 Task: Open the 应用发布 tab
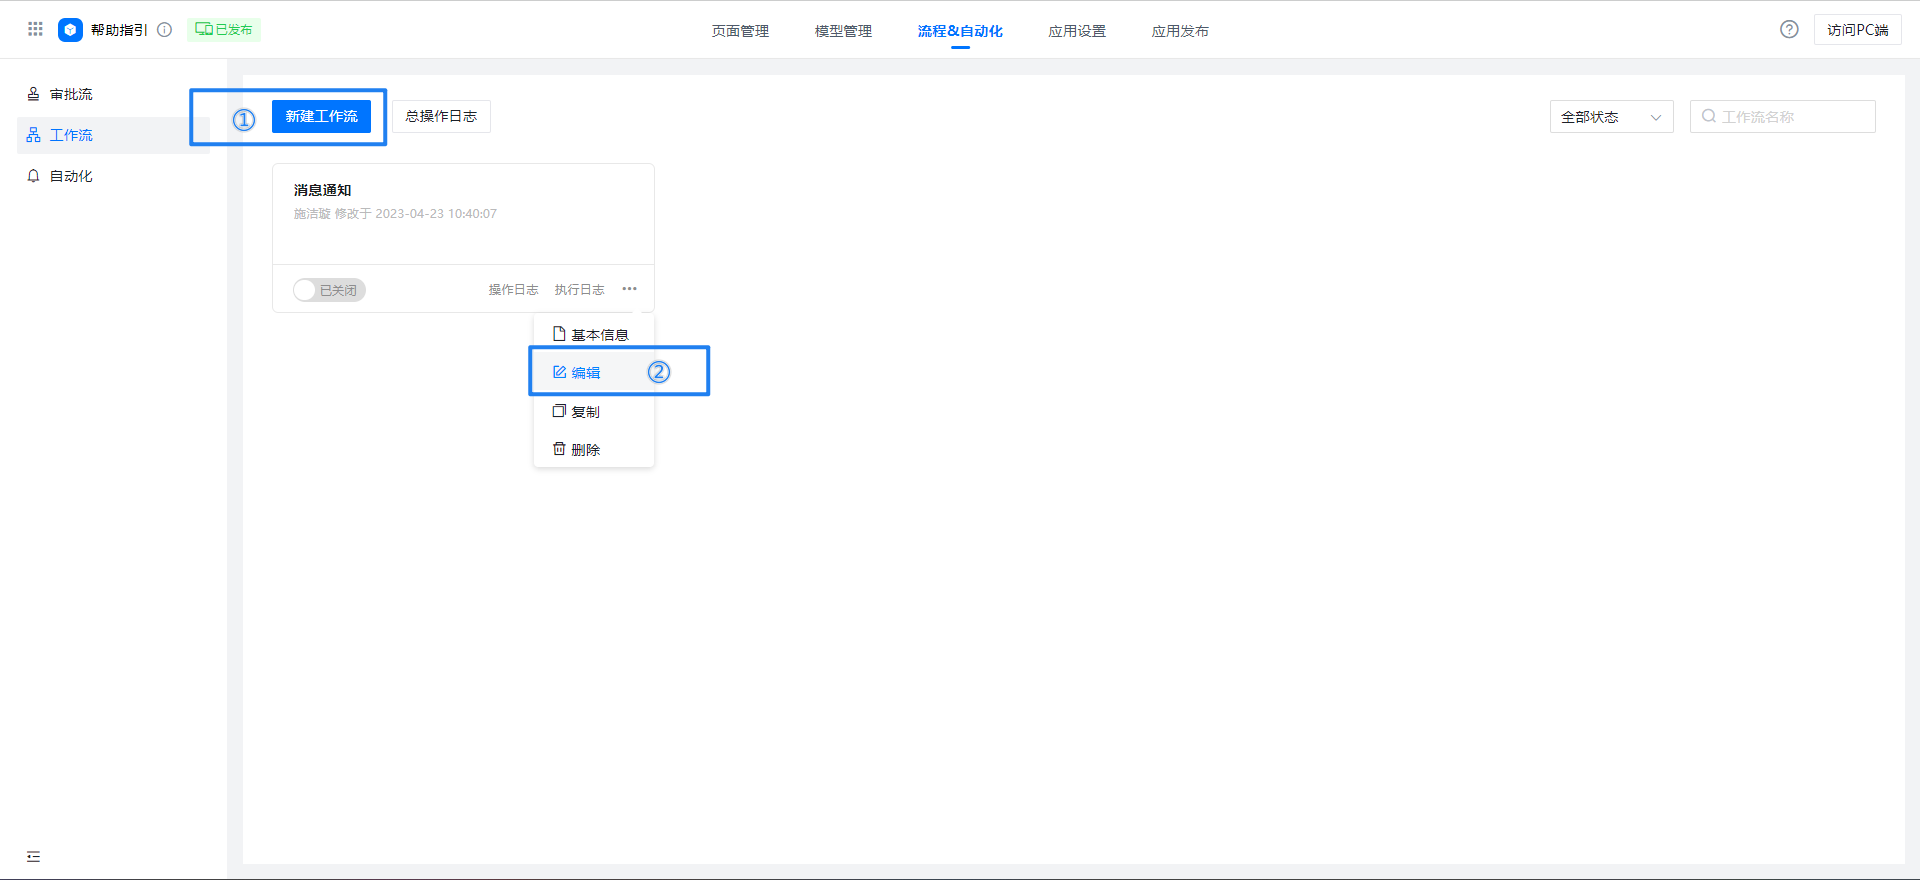pos(1180,31)
